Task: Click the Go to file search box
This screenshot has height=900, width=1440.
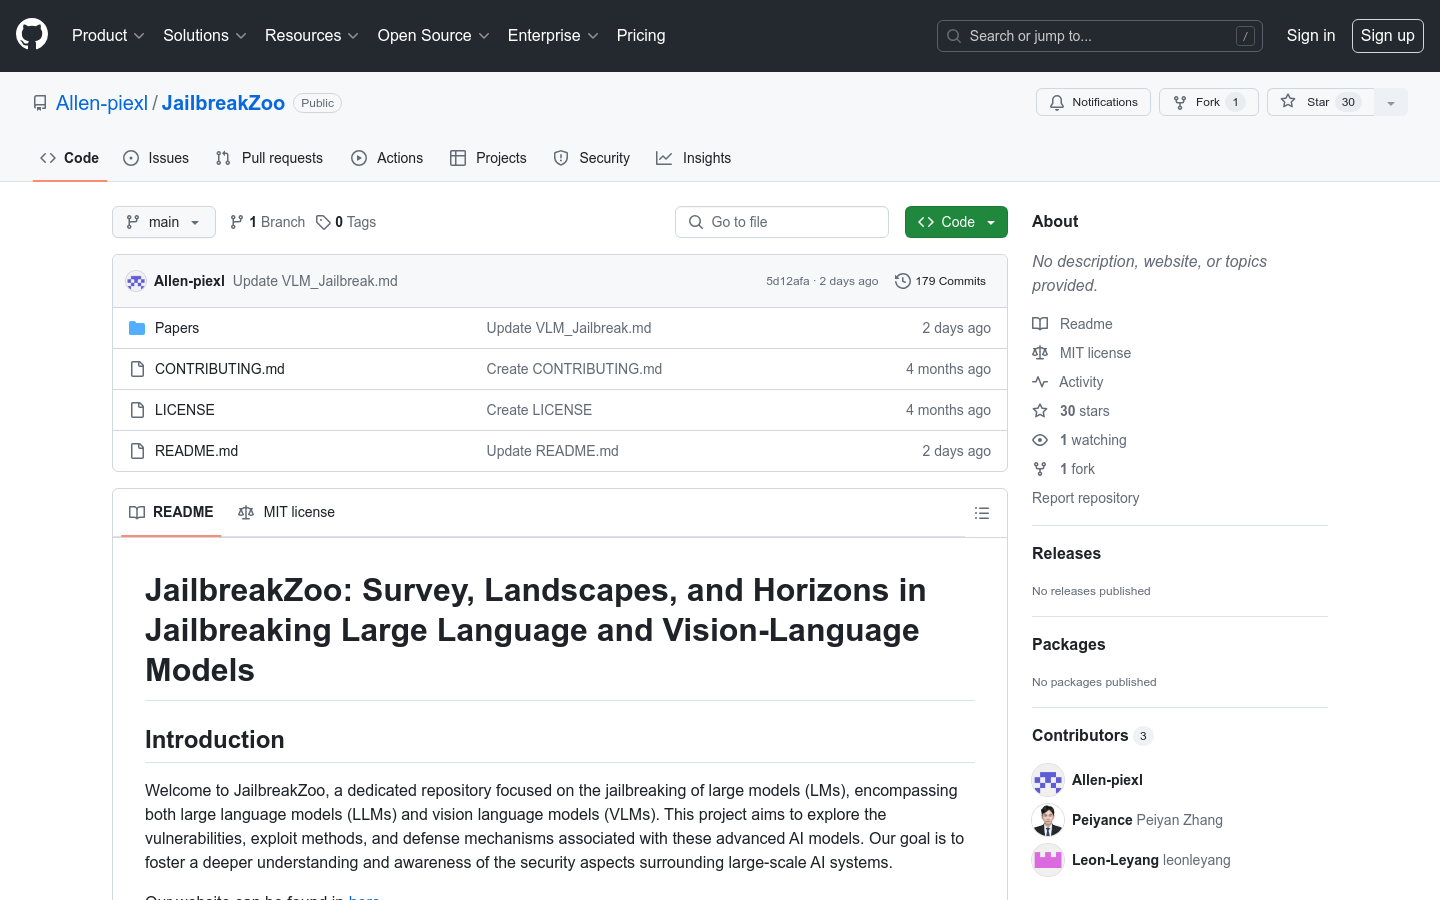Action: (782, 222)
